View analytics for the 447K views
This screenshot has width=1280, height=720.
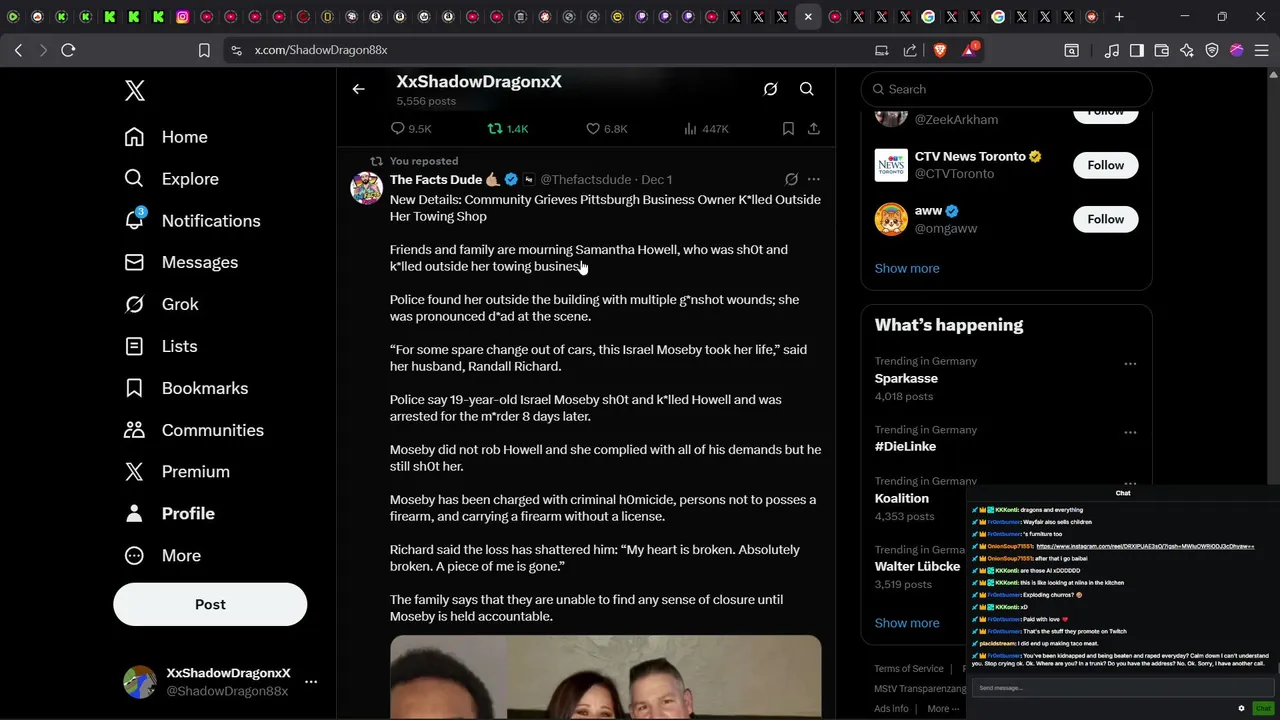click(x=706, y=129)
